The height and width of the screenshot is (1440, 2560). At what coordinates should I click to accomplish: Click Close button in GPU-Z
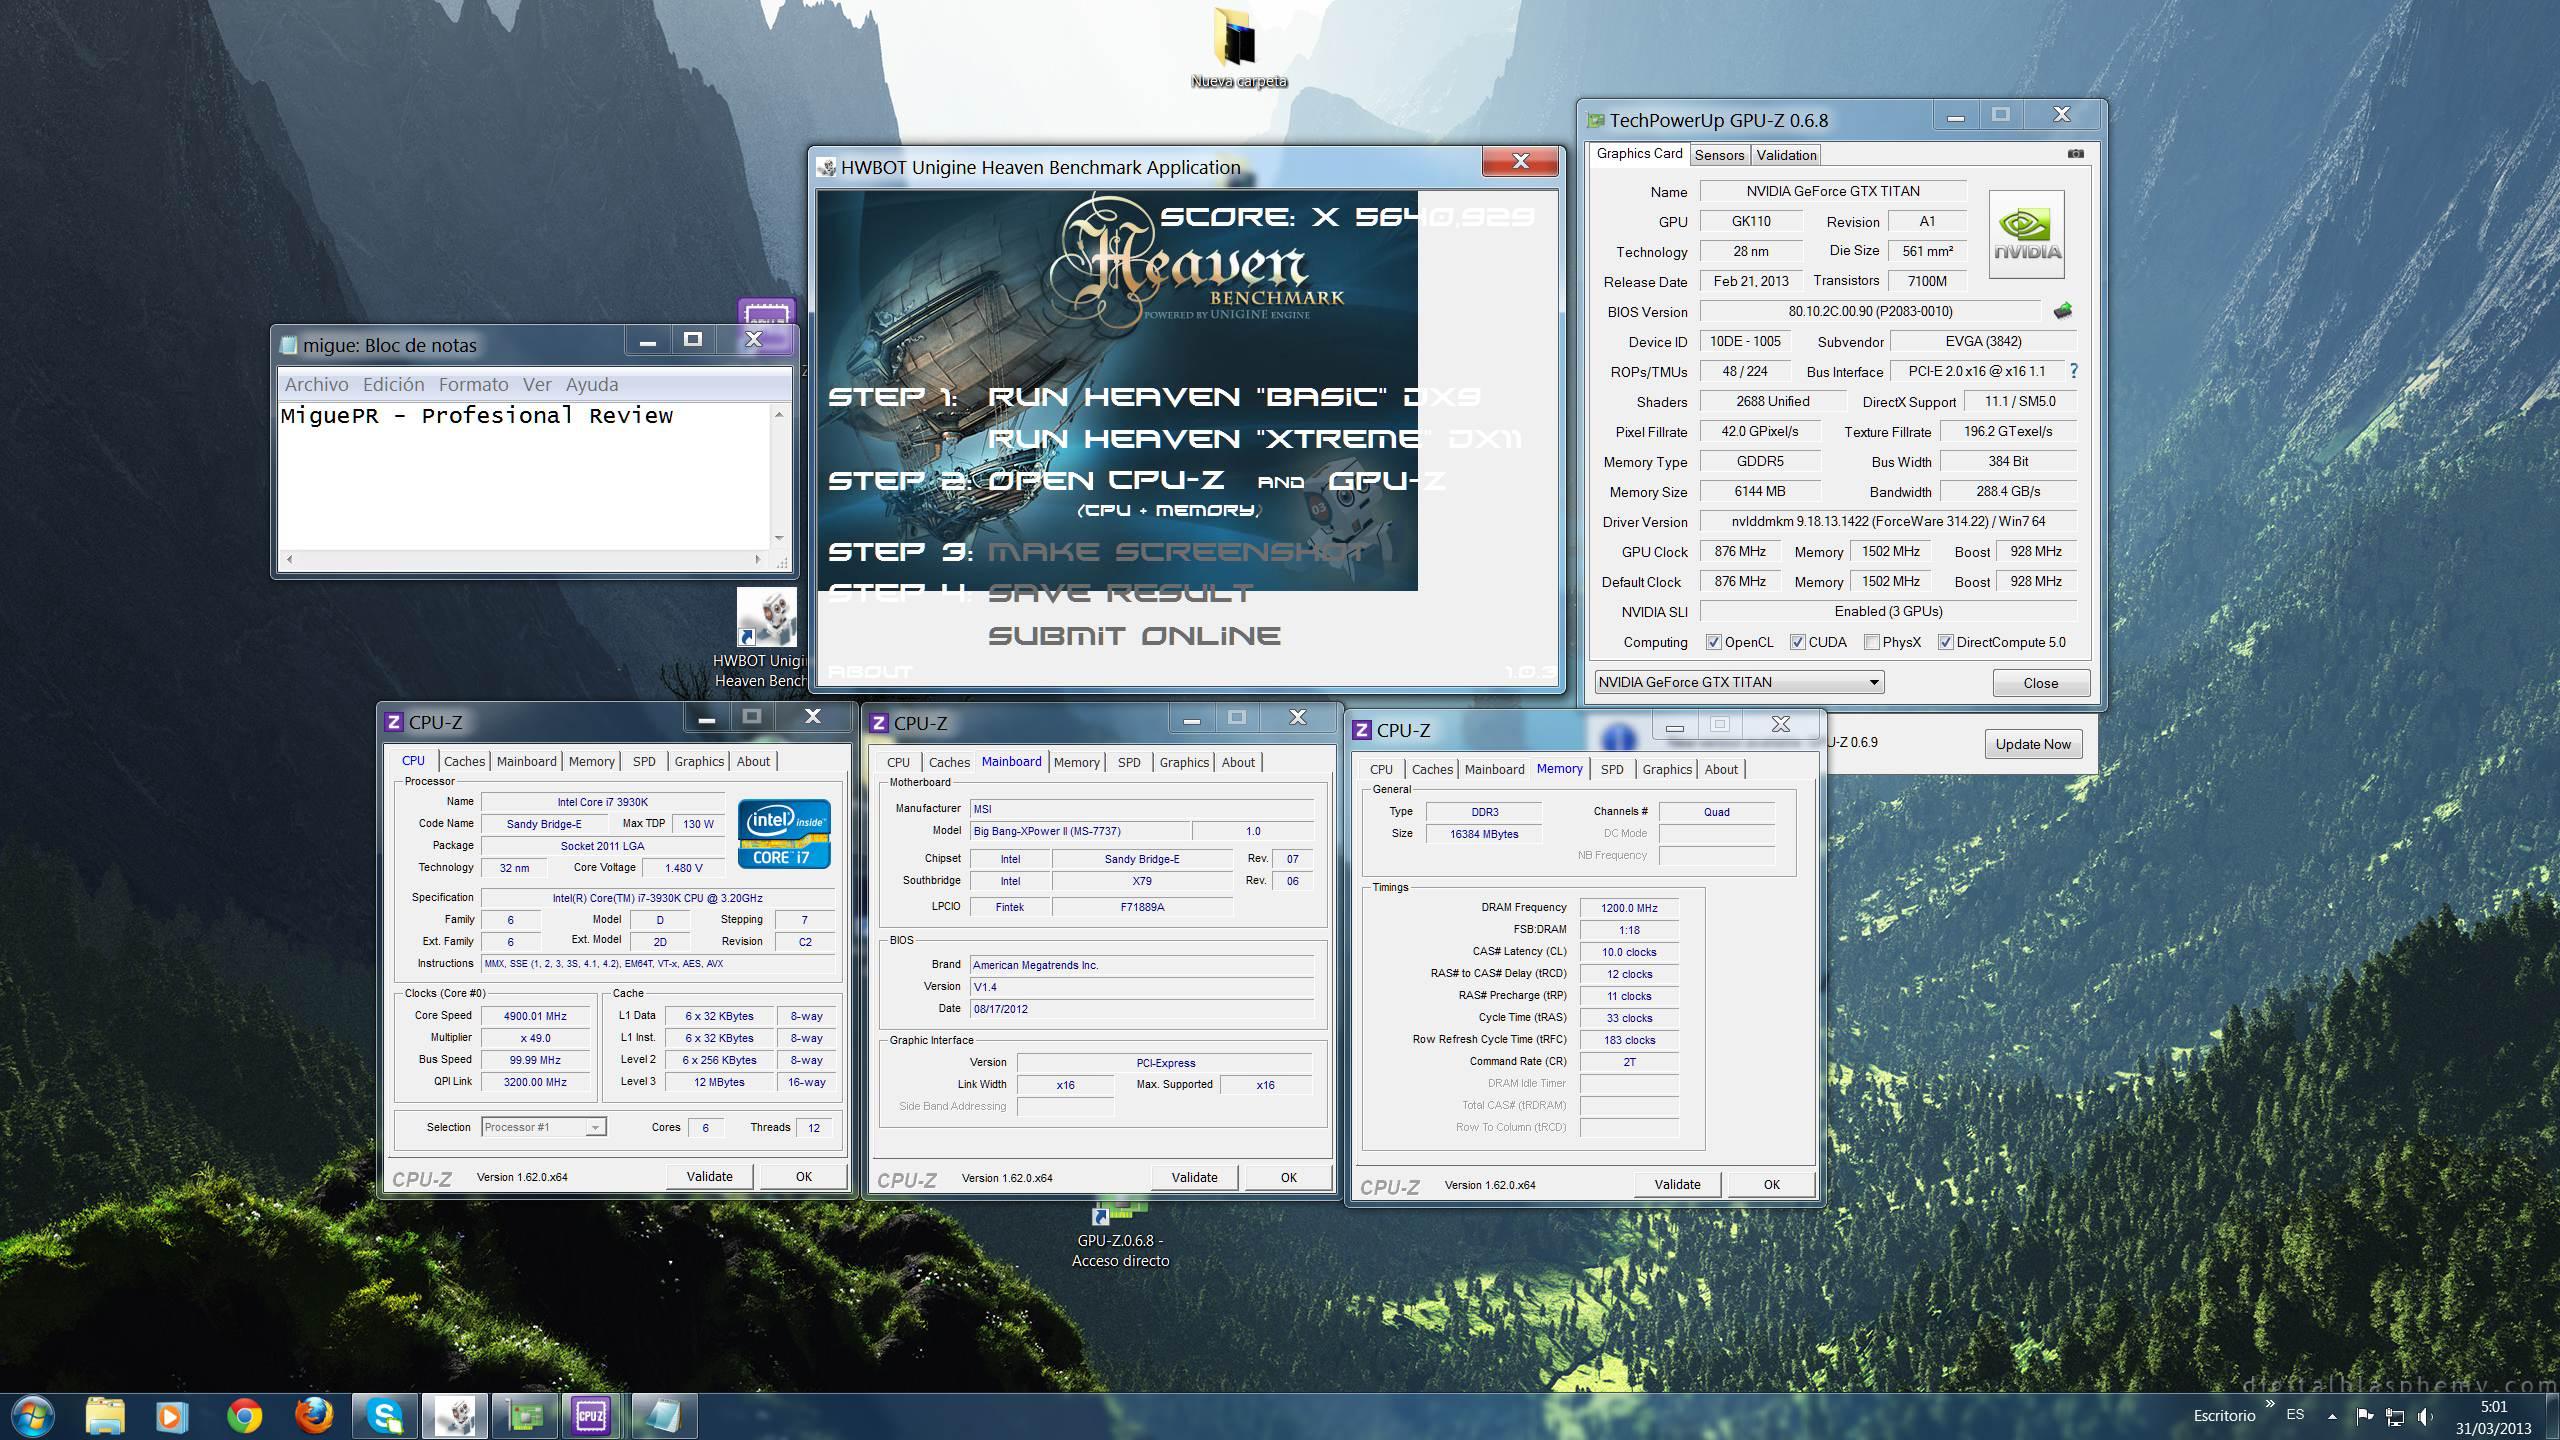point(2041,683)
